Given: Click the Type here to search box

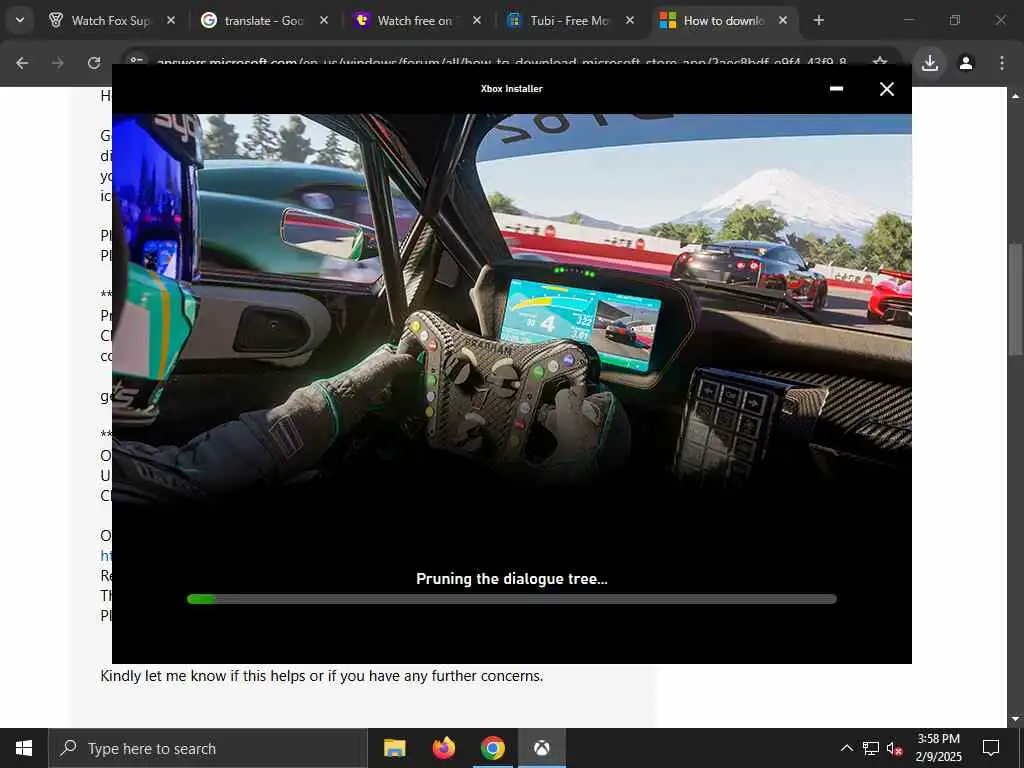Looking at the screenshot, I should tap(208, 748).
